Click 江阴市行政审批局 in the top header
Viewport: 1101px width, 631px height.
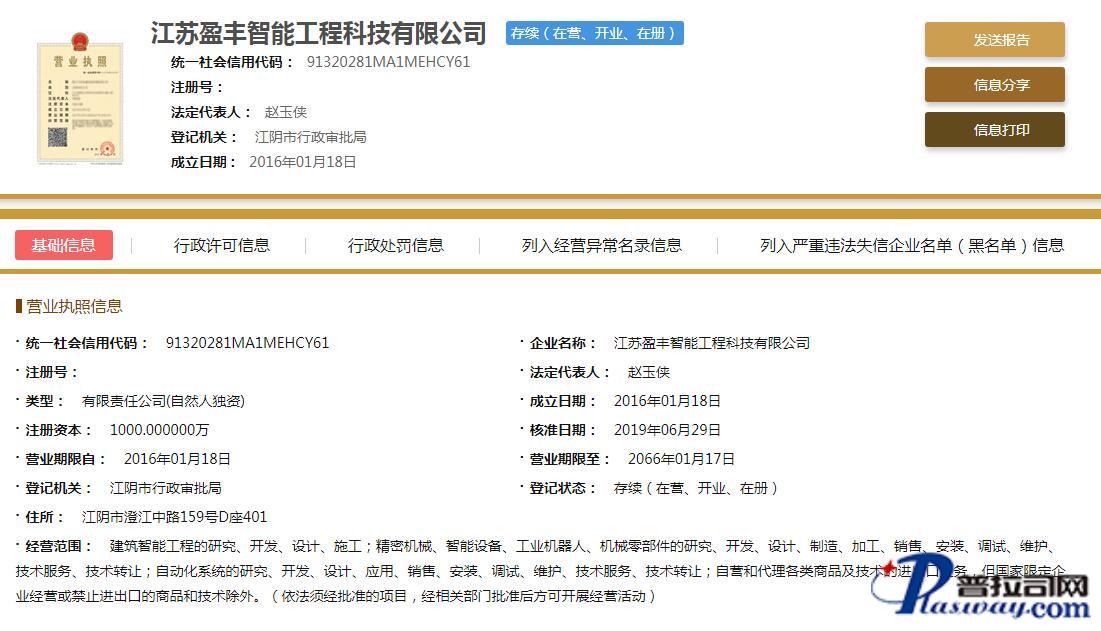[x=310, y=137]
